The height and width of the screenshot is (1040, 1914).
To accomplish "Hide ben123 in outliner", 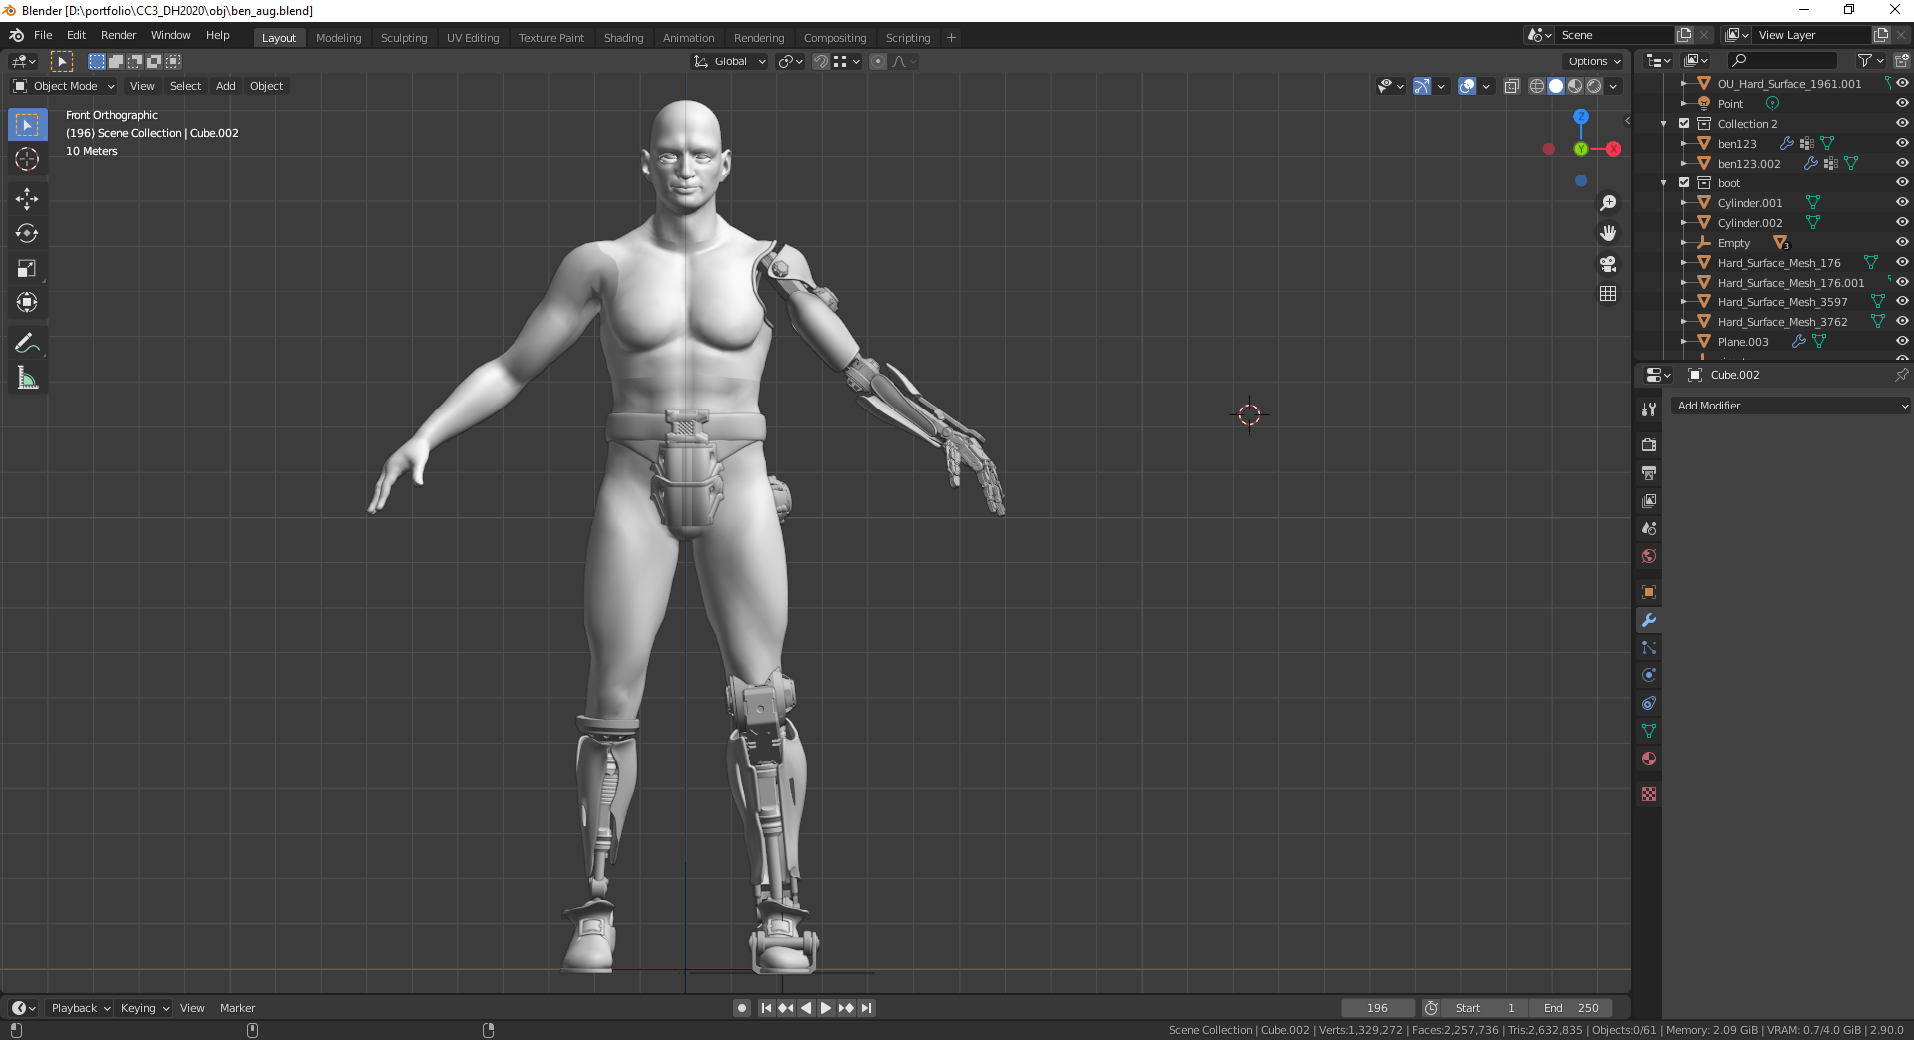I will coord(1902,143).
